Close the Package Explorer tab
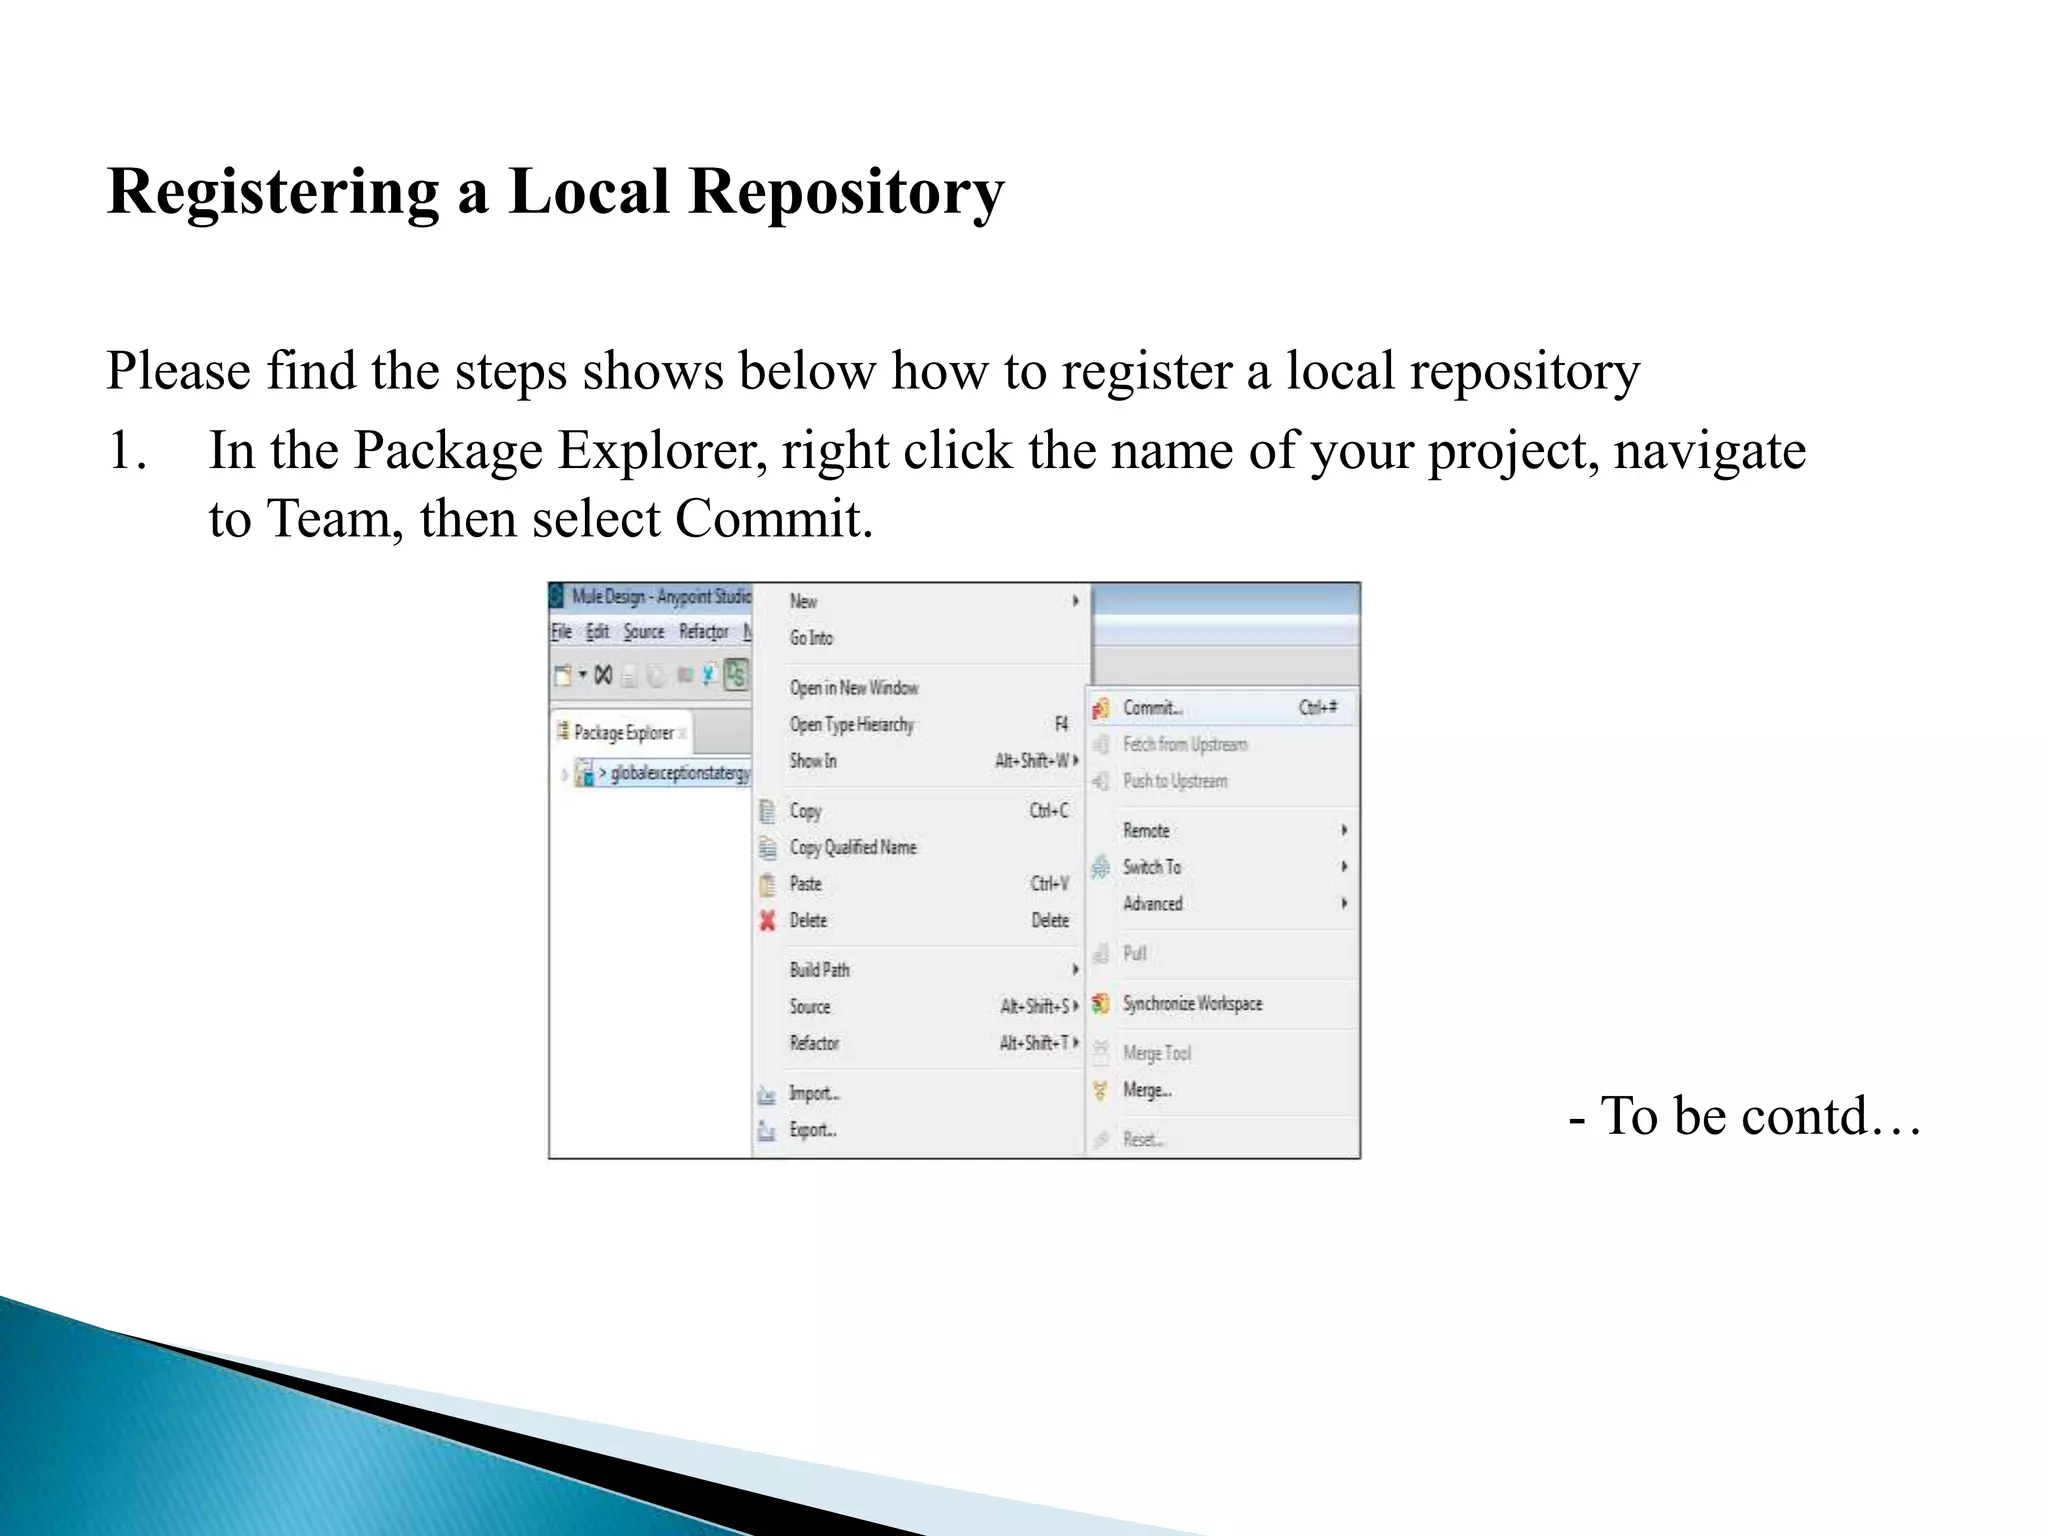This screenshot has width=2048, height=1536. tap(682, 734)
